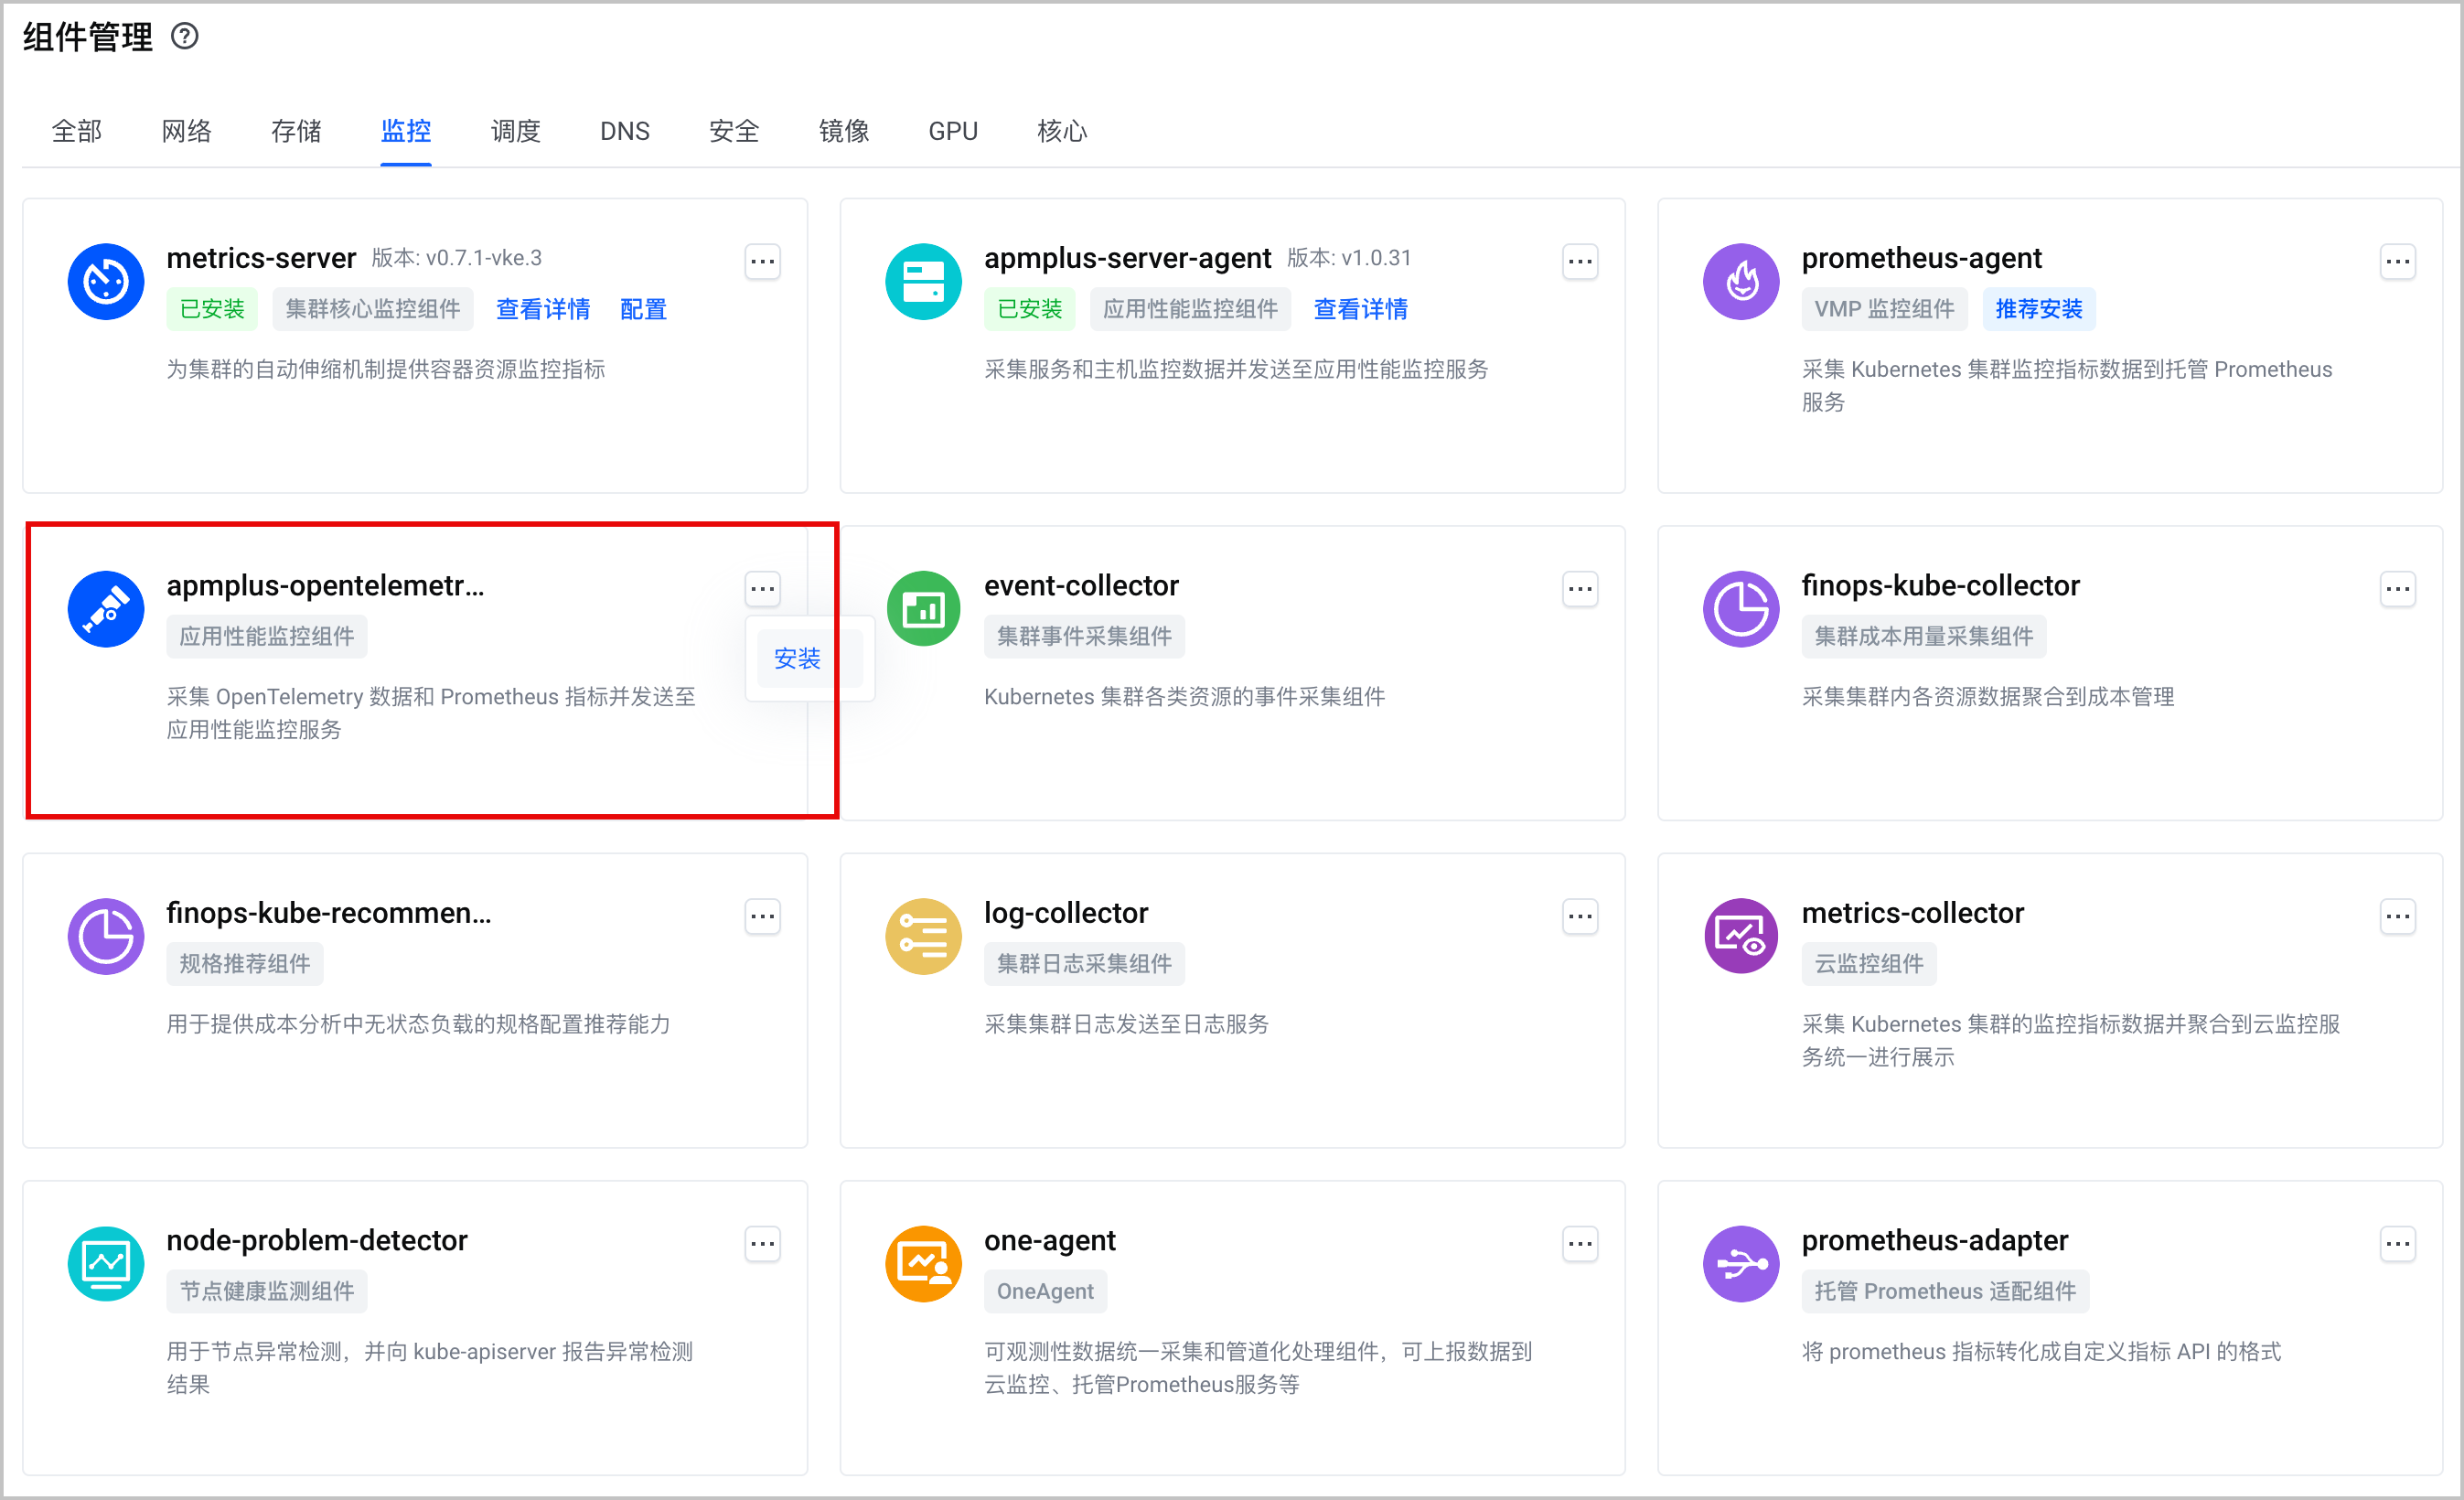Select the 全部 tab
Viewport: 2464px width, 1500px height.
tap(77, 131)
